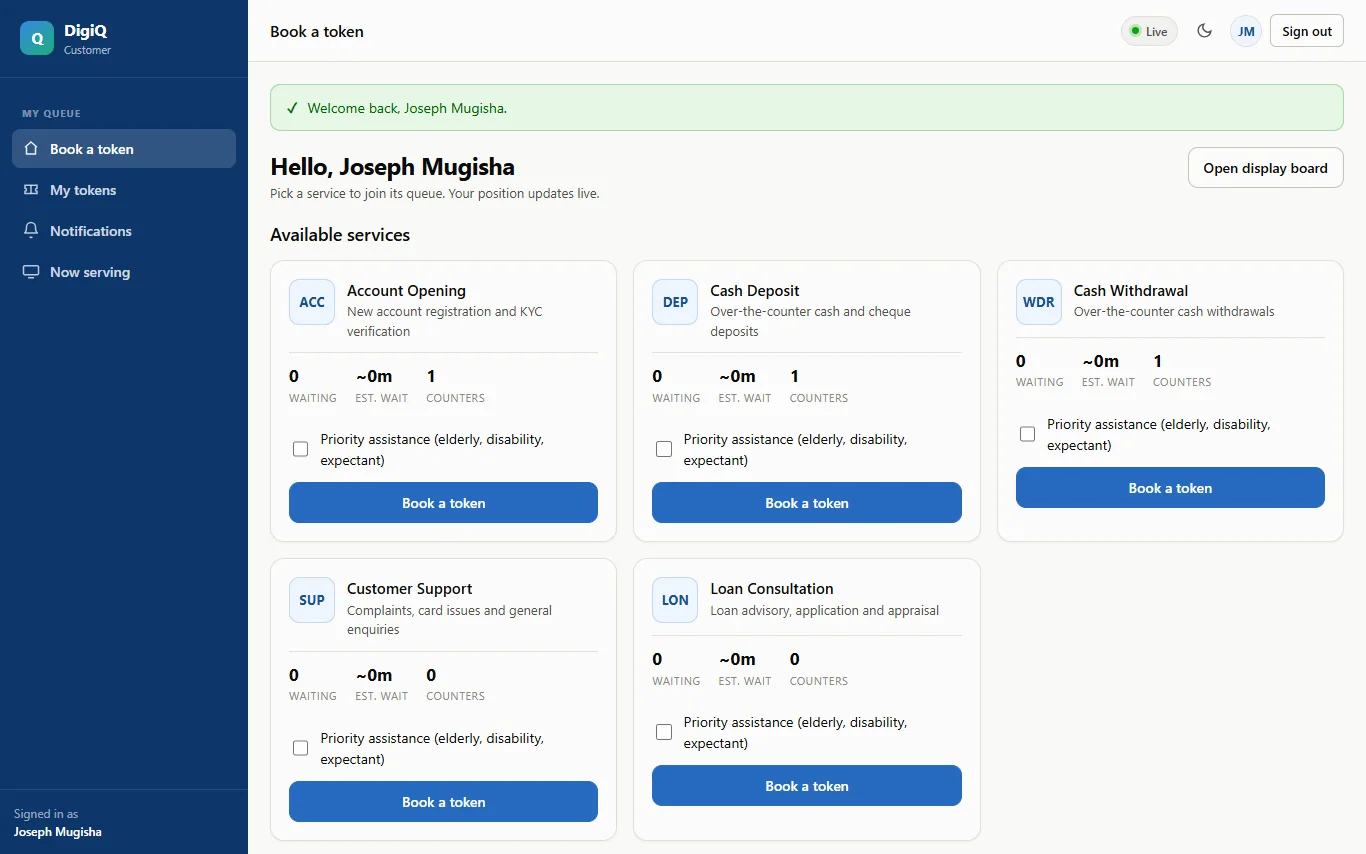Screen dimensions: 1366x854
Task: Book a token for Cash Withdrawal
Action: point(1170,488)
